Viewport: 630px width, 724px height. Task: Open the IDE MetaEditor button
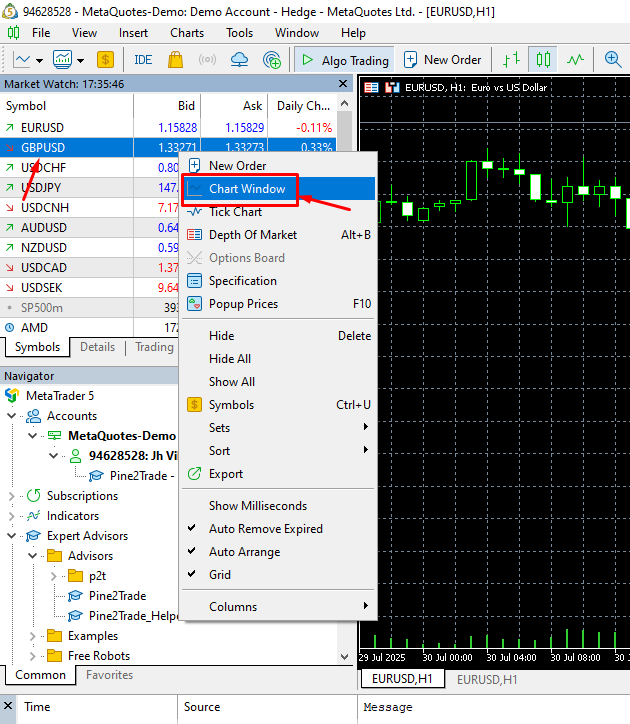(x=143, y=60)
